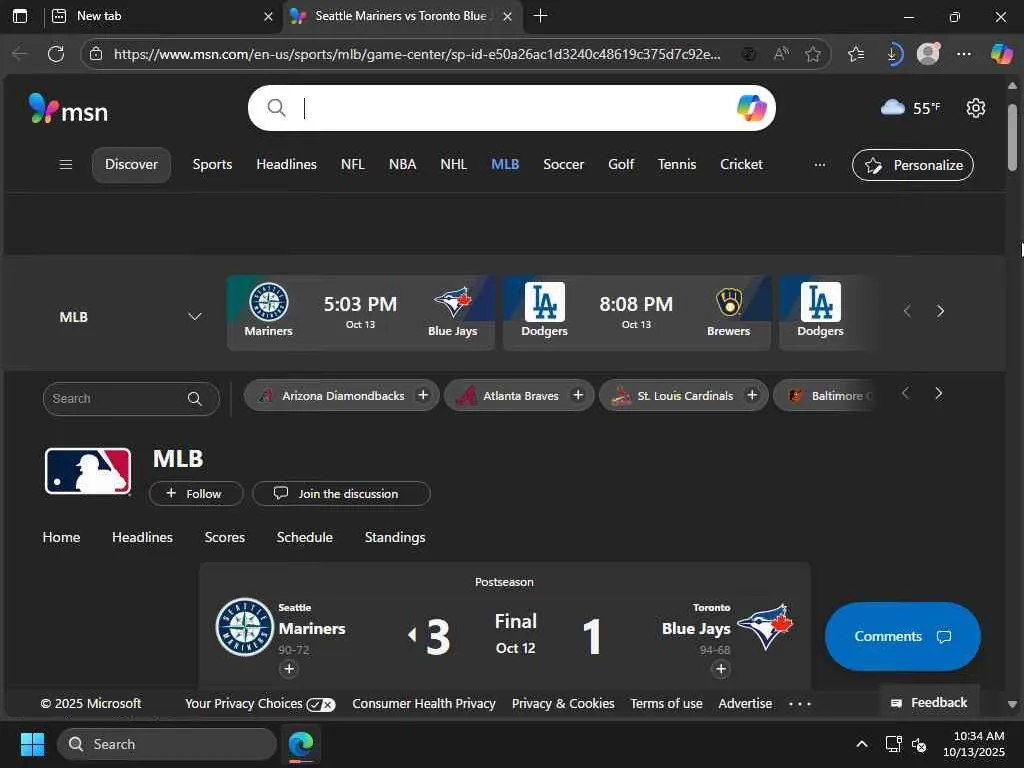Follow the Mariners using the plus under the team
1024x768 pixels.
pos(289,669)
